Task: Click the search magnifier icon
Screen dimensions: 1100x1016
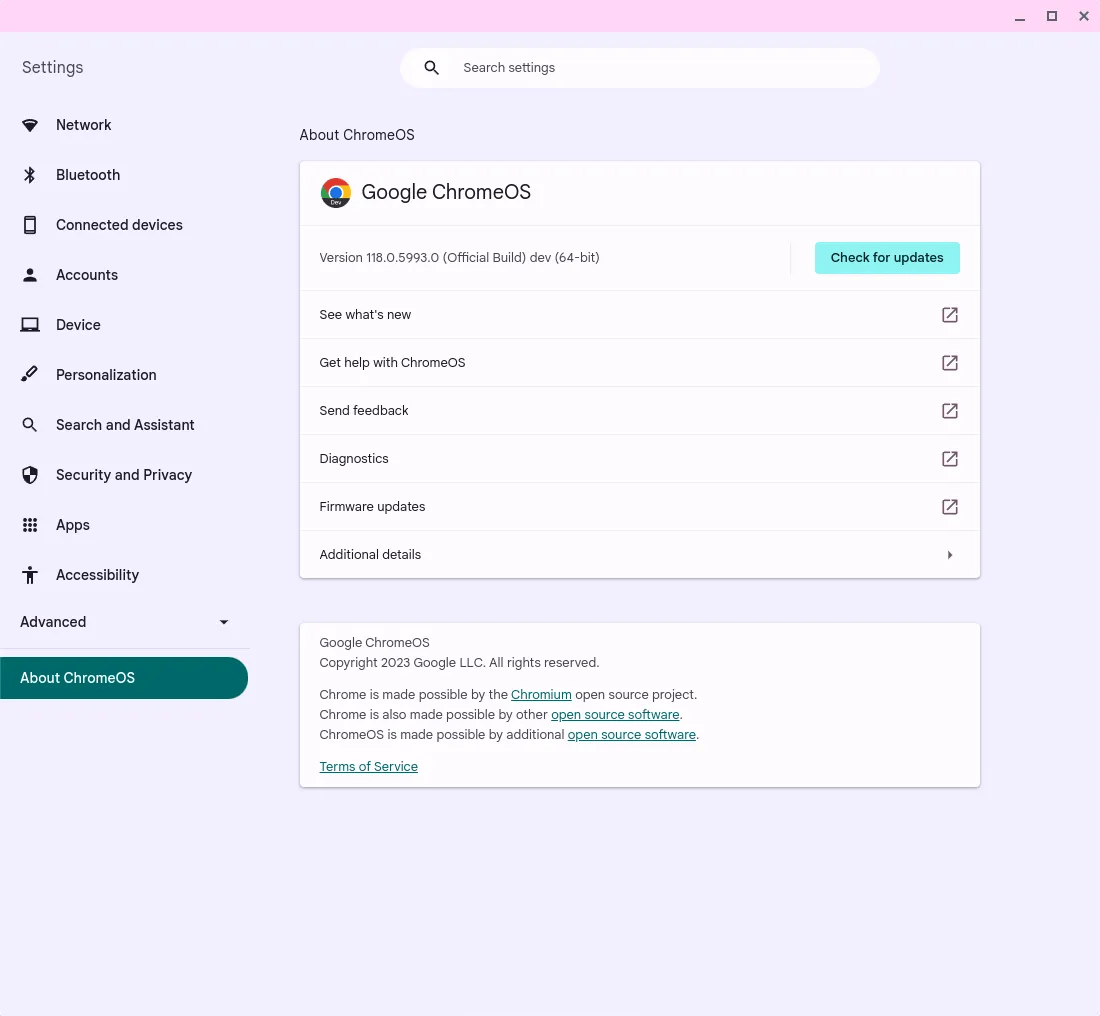Action: tap(431, 68)
